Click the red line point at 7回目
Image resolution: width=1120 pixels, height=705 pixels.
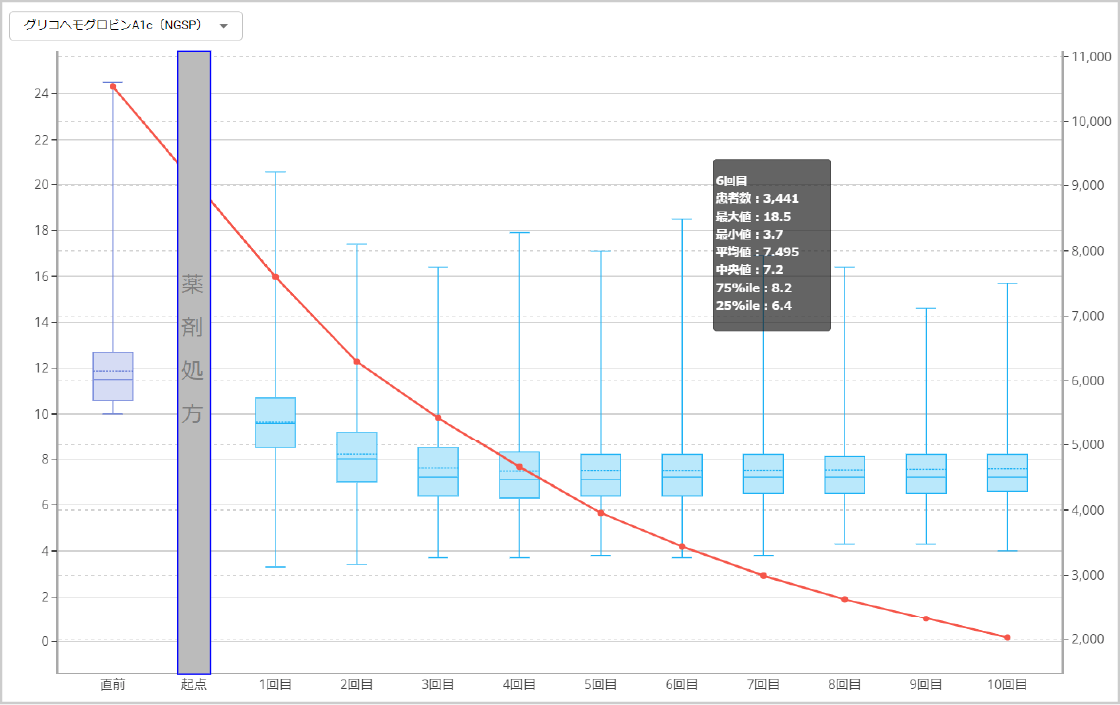[764, 576]
